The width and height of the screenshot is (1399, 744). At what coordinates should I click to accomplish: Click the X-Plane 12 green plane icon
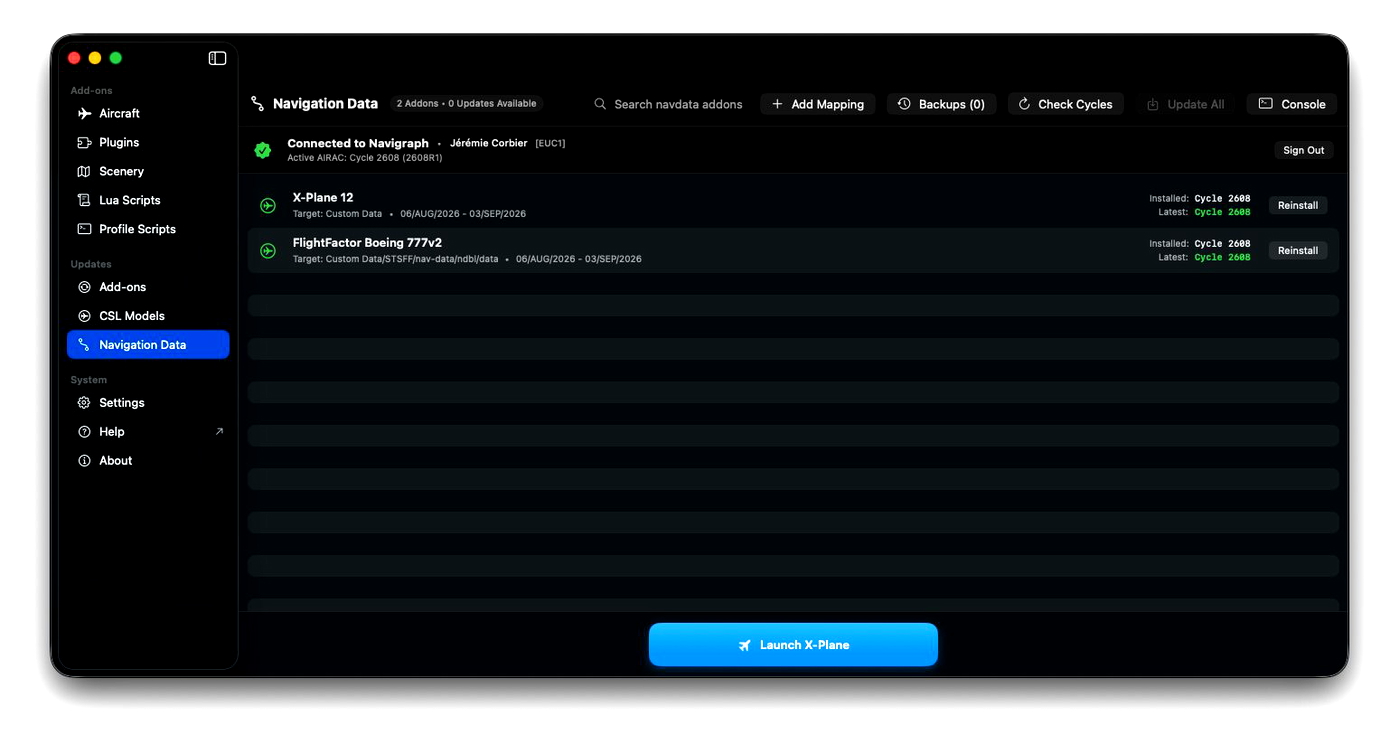click(x=268, y=206)
